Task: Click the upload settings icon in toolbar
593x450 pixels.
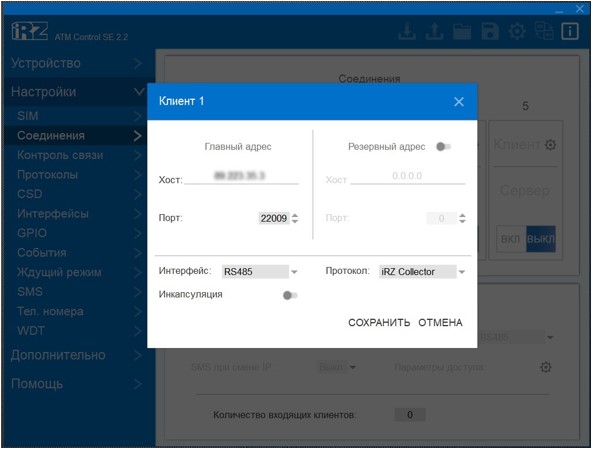Action: coord(435,31)
